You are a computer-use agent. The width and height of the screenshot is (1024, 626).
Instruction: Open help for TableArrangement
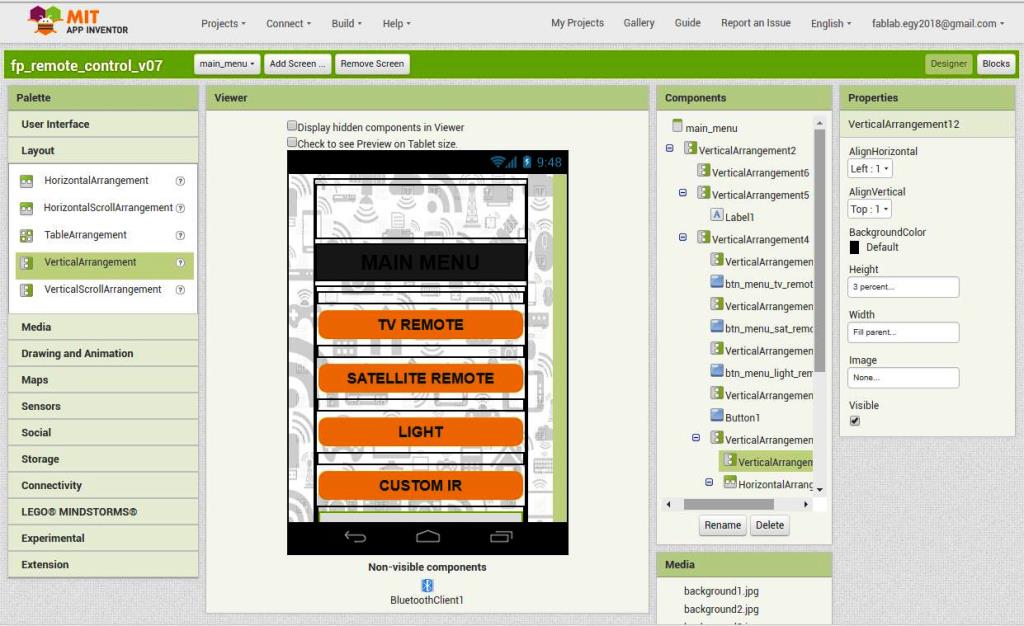[x=180, y=235]
